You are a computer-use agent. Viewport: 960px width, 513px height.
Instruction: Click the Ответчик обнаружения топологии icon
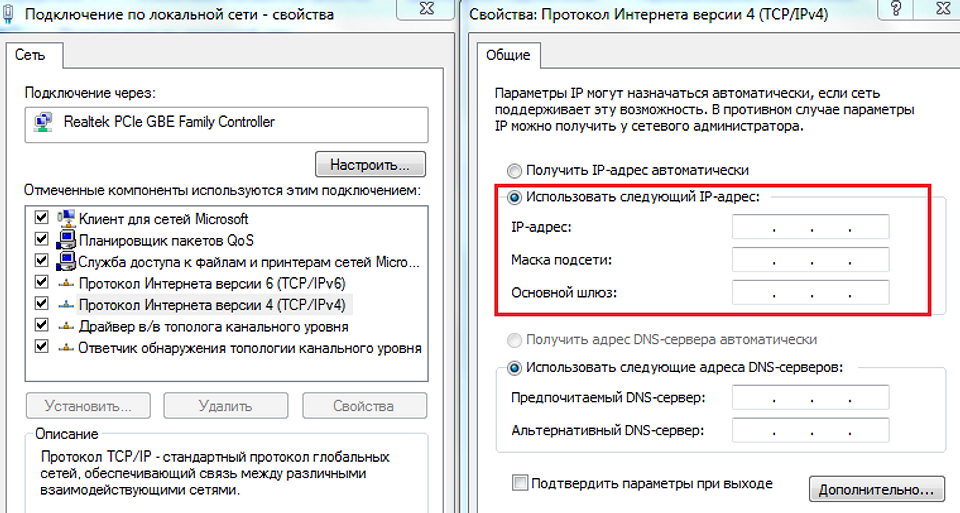pyautogui.click(x=66, y=348)
